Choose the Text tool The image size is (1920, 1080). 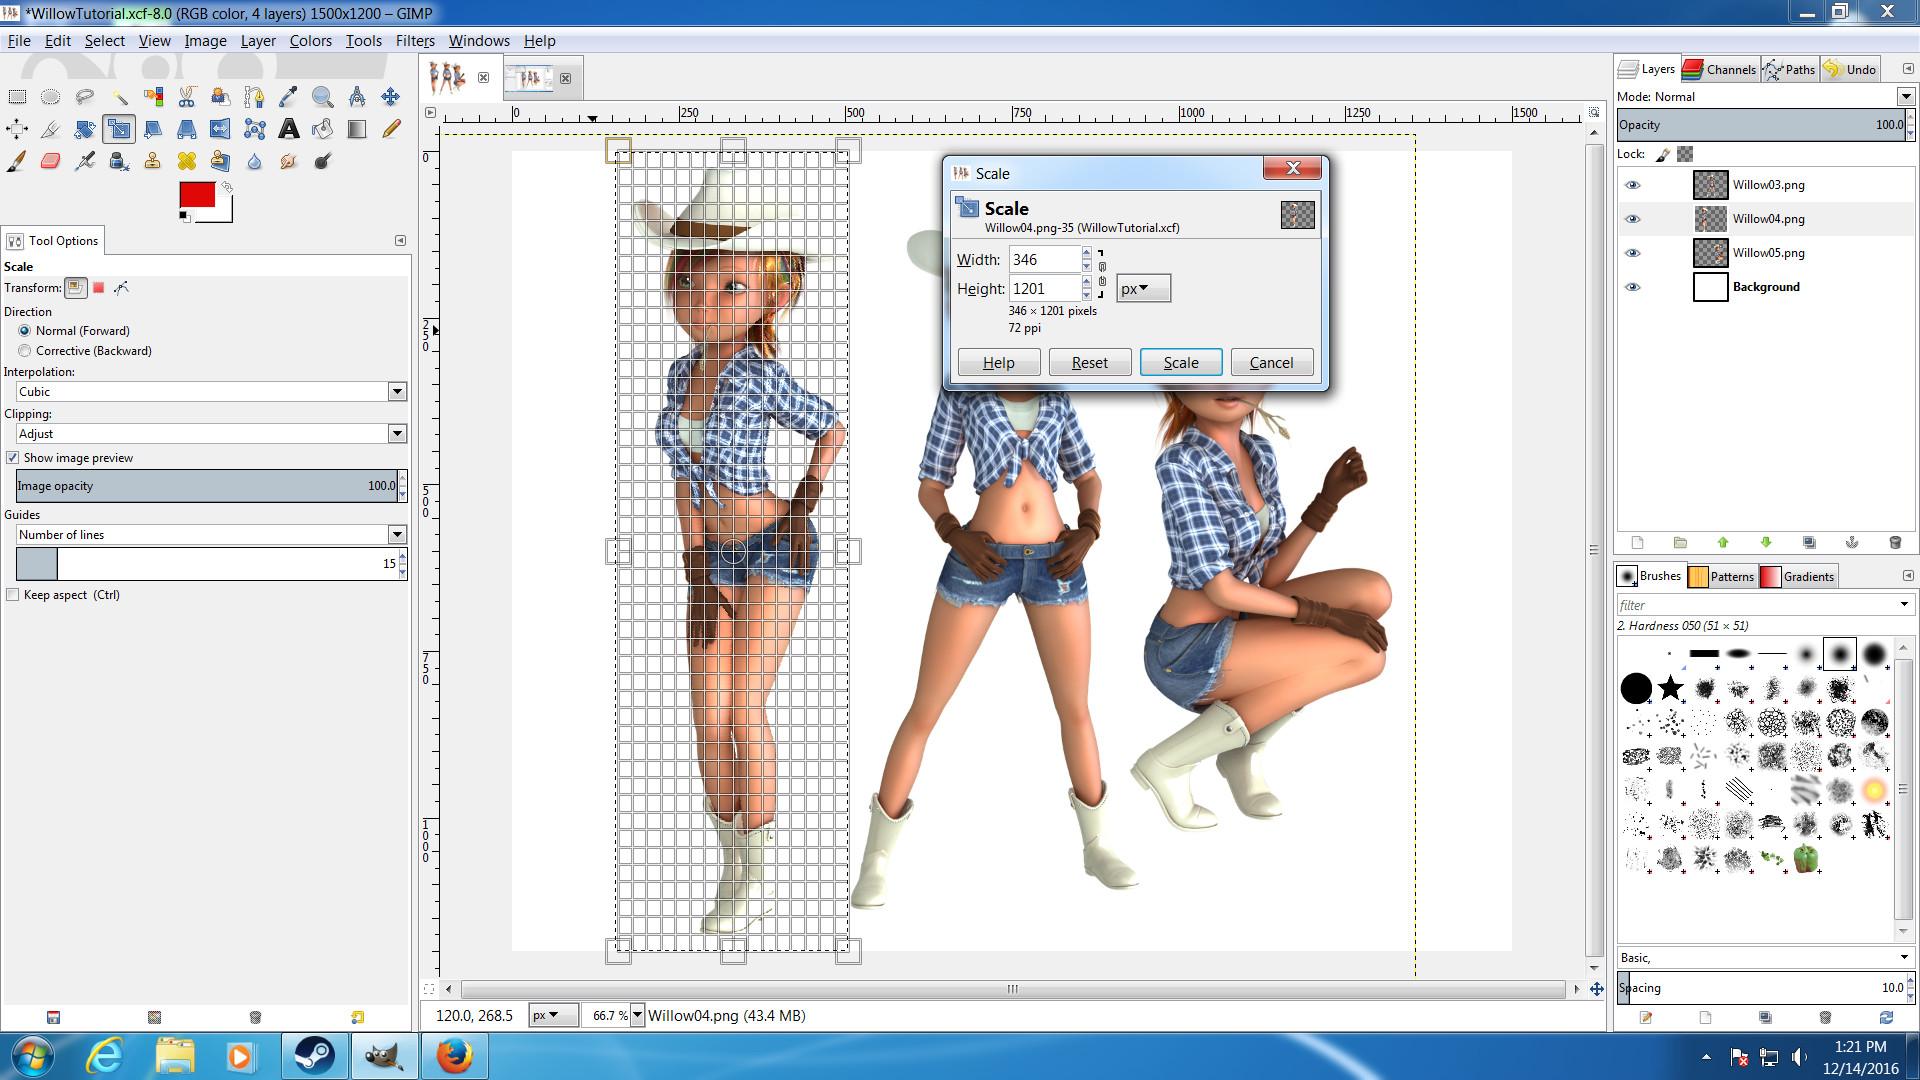(288, 129)
